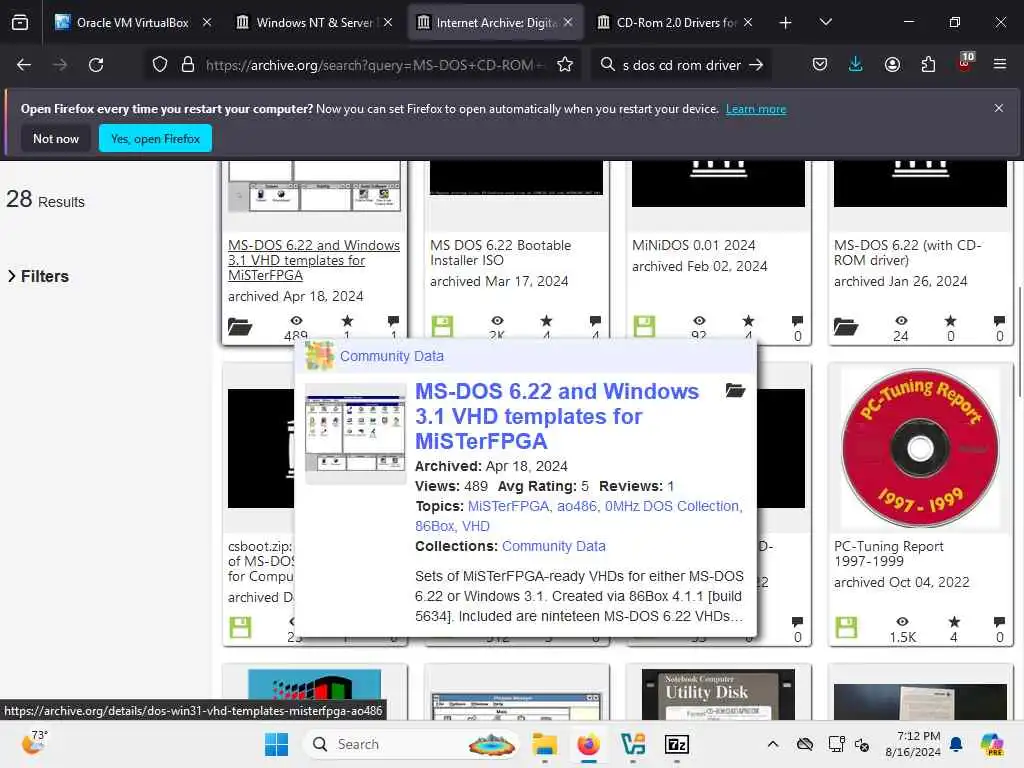Reload the current page

(96, 65)
